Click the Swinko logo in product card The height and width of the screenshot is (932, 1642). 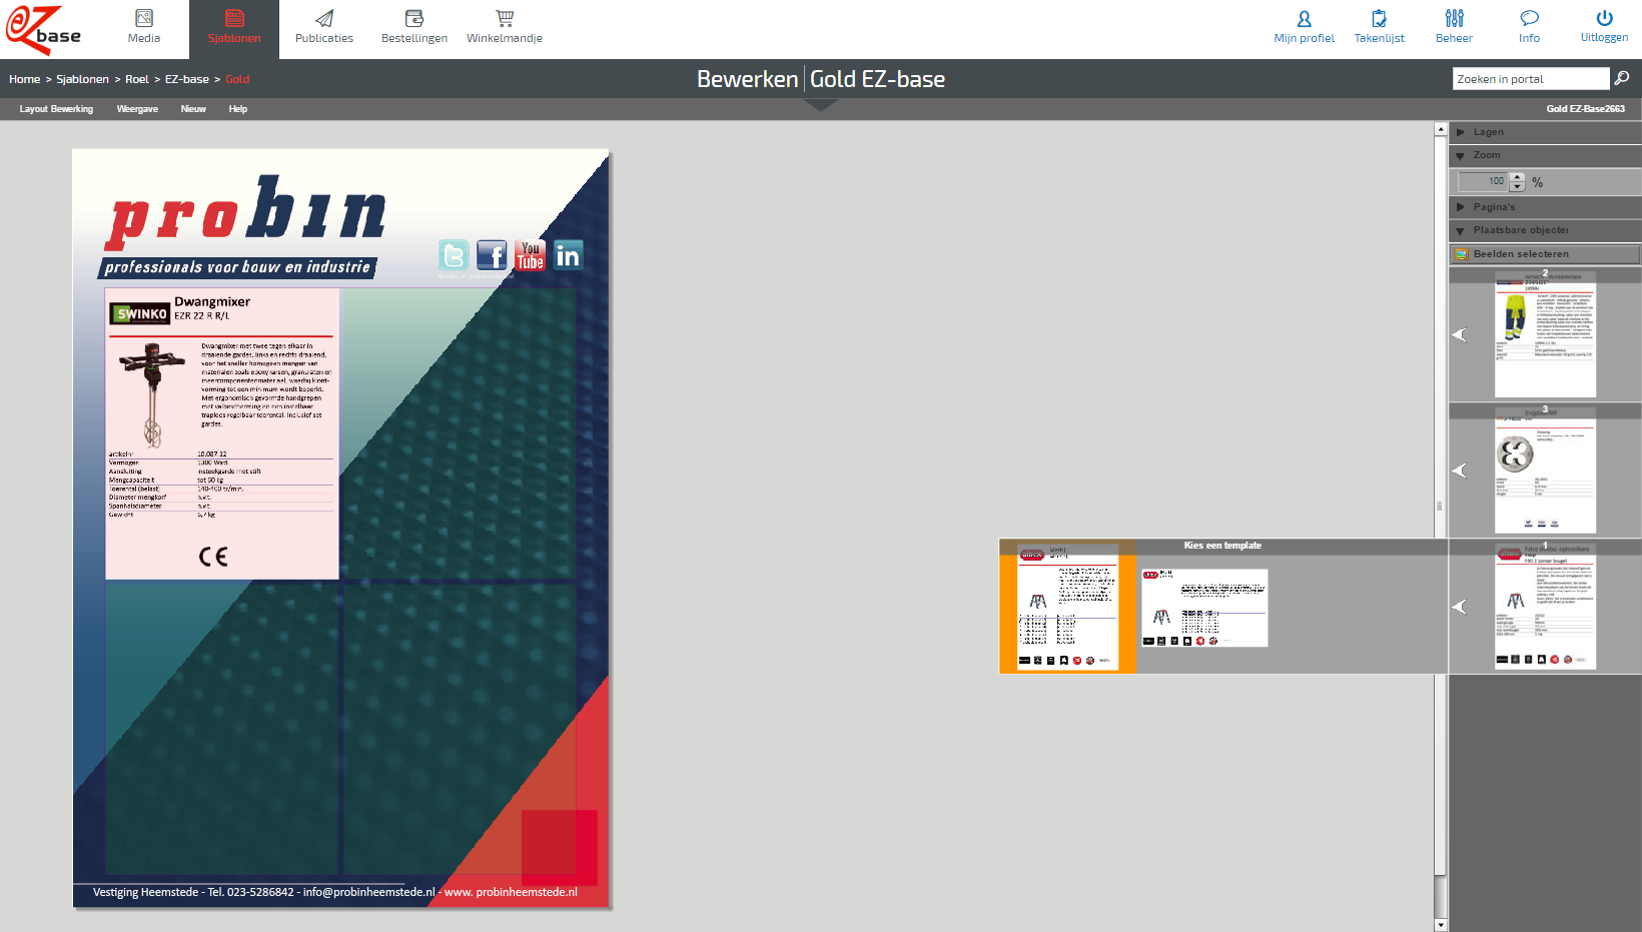point(140,314)
